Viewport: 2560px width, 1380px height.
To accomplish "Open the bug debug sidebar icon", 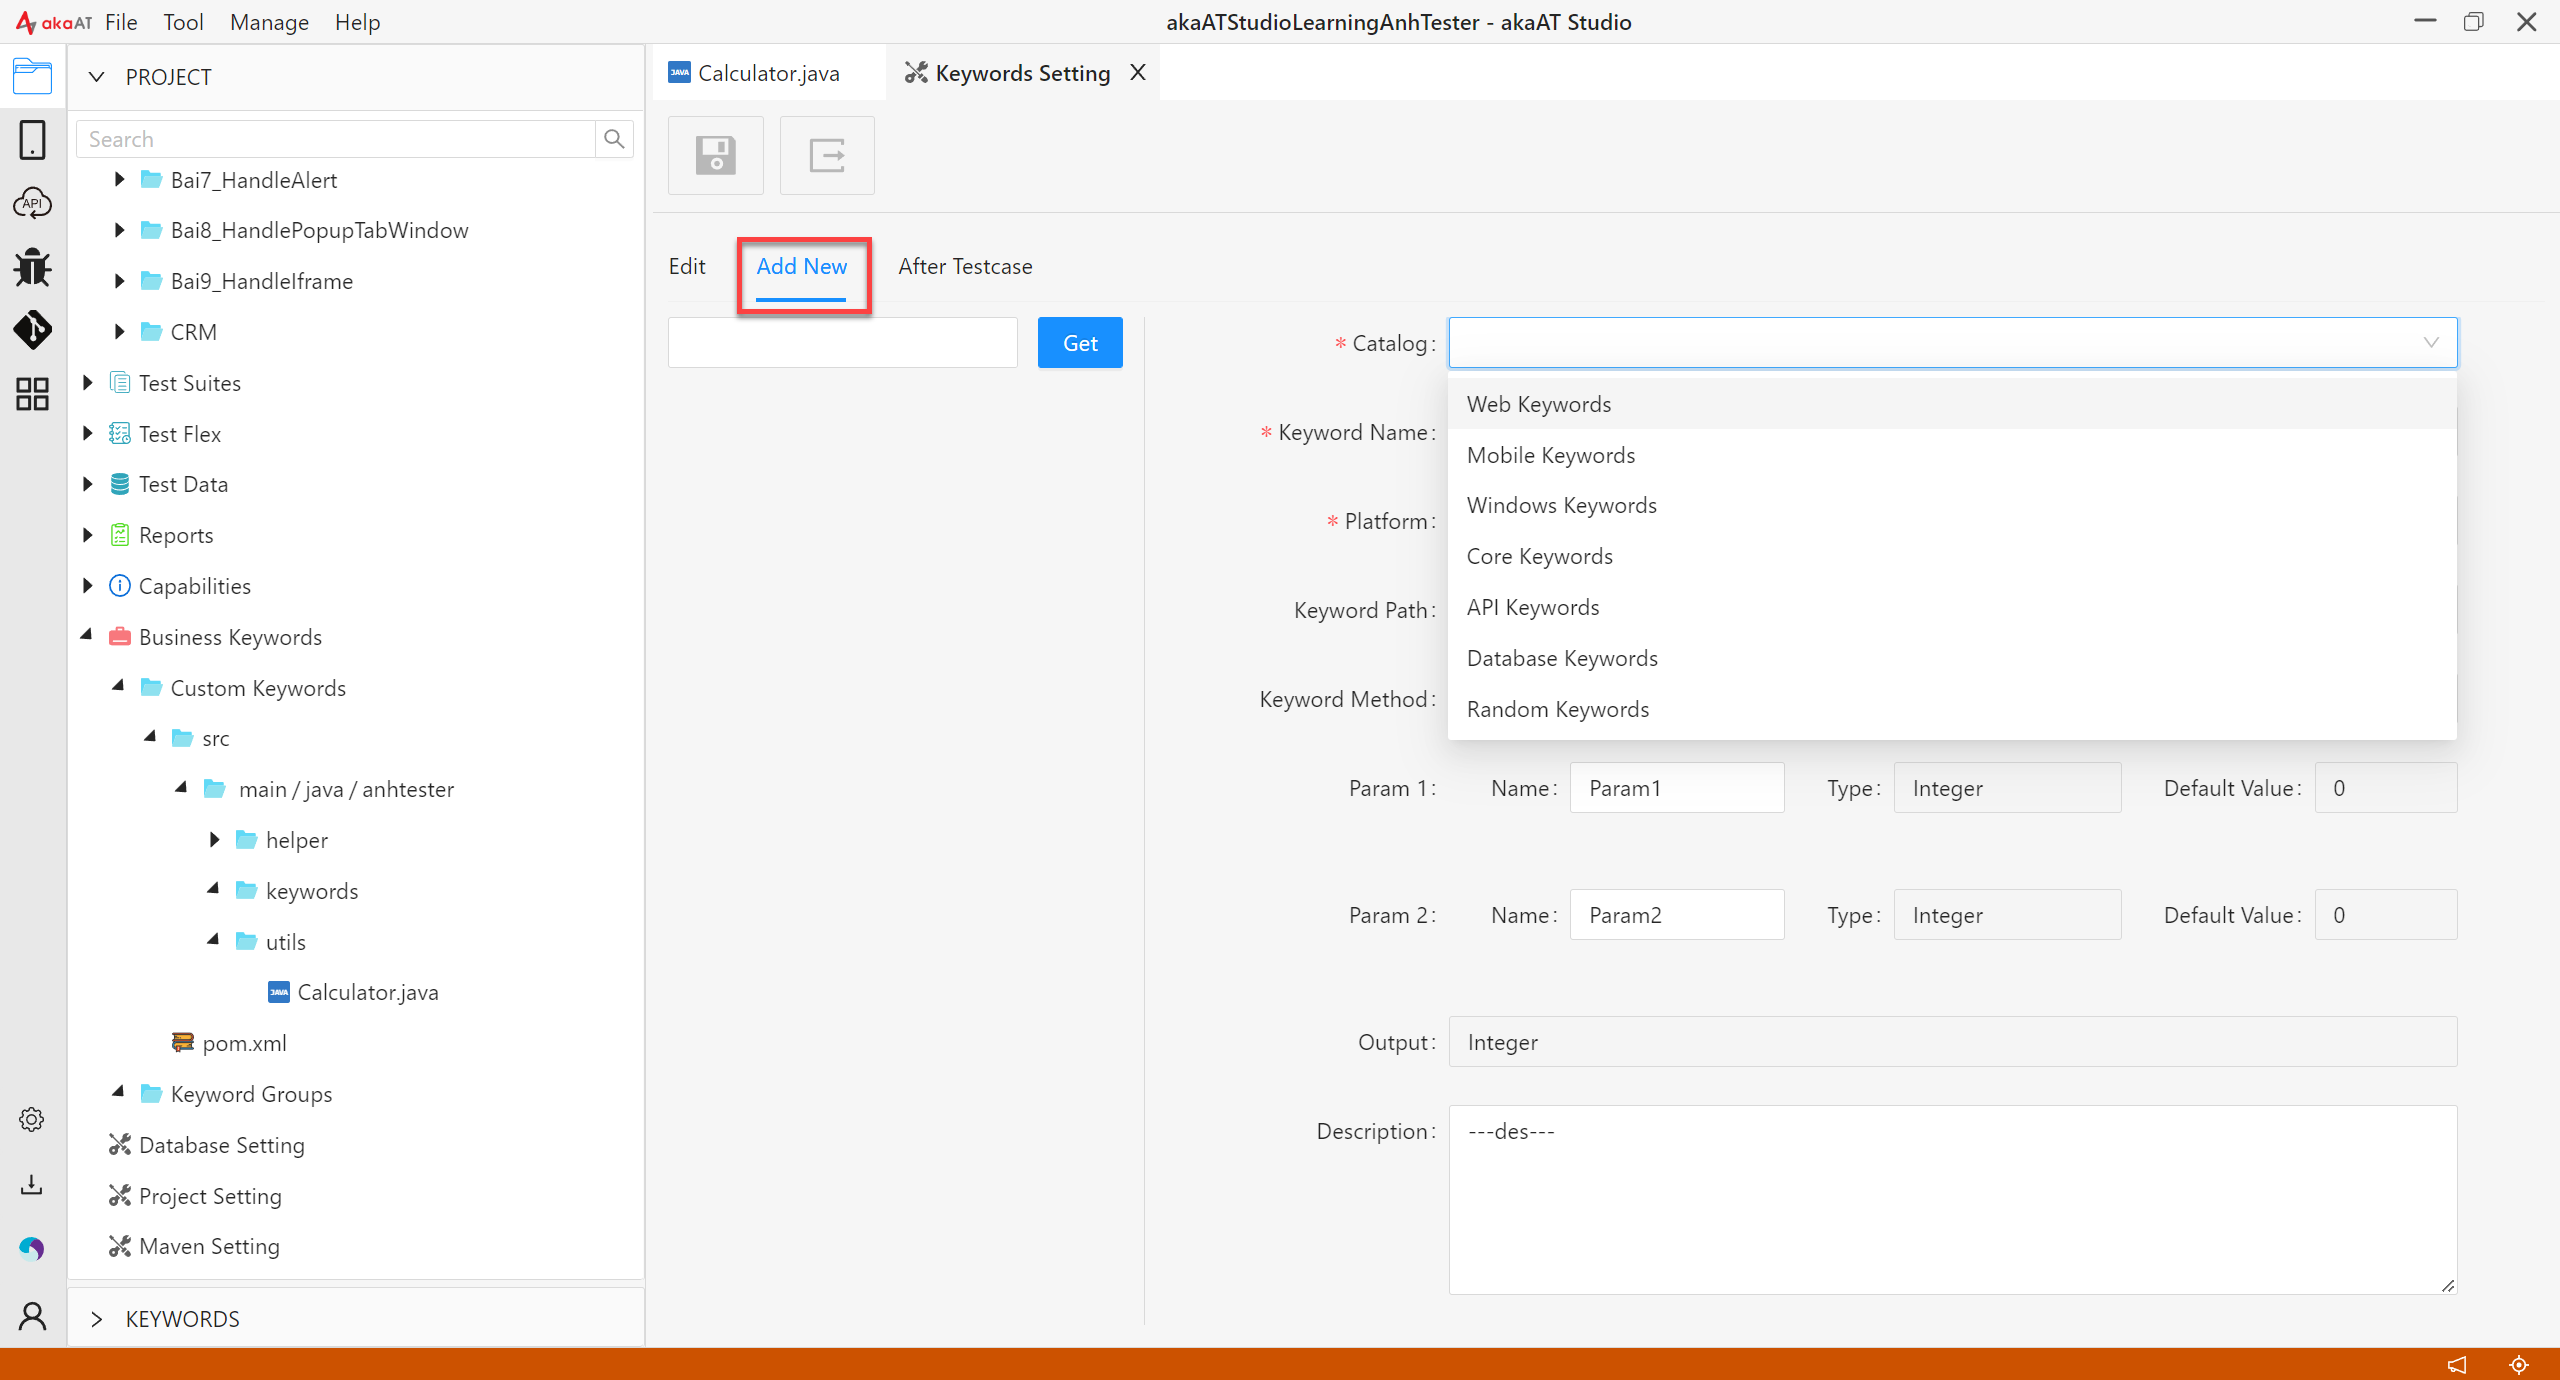I will (x=32, y=267).
